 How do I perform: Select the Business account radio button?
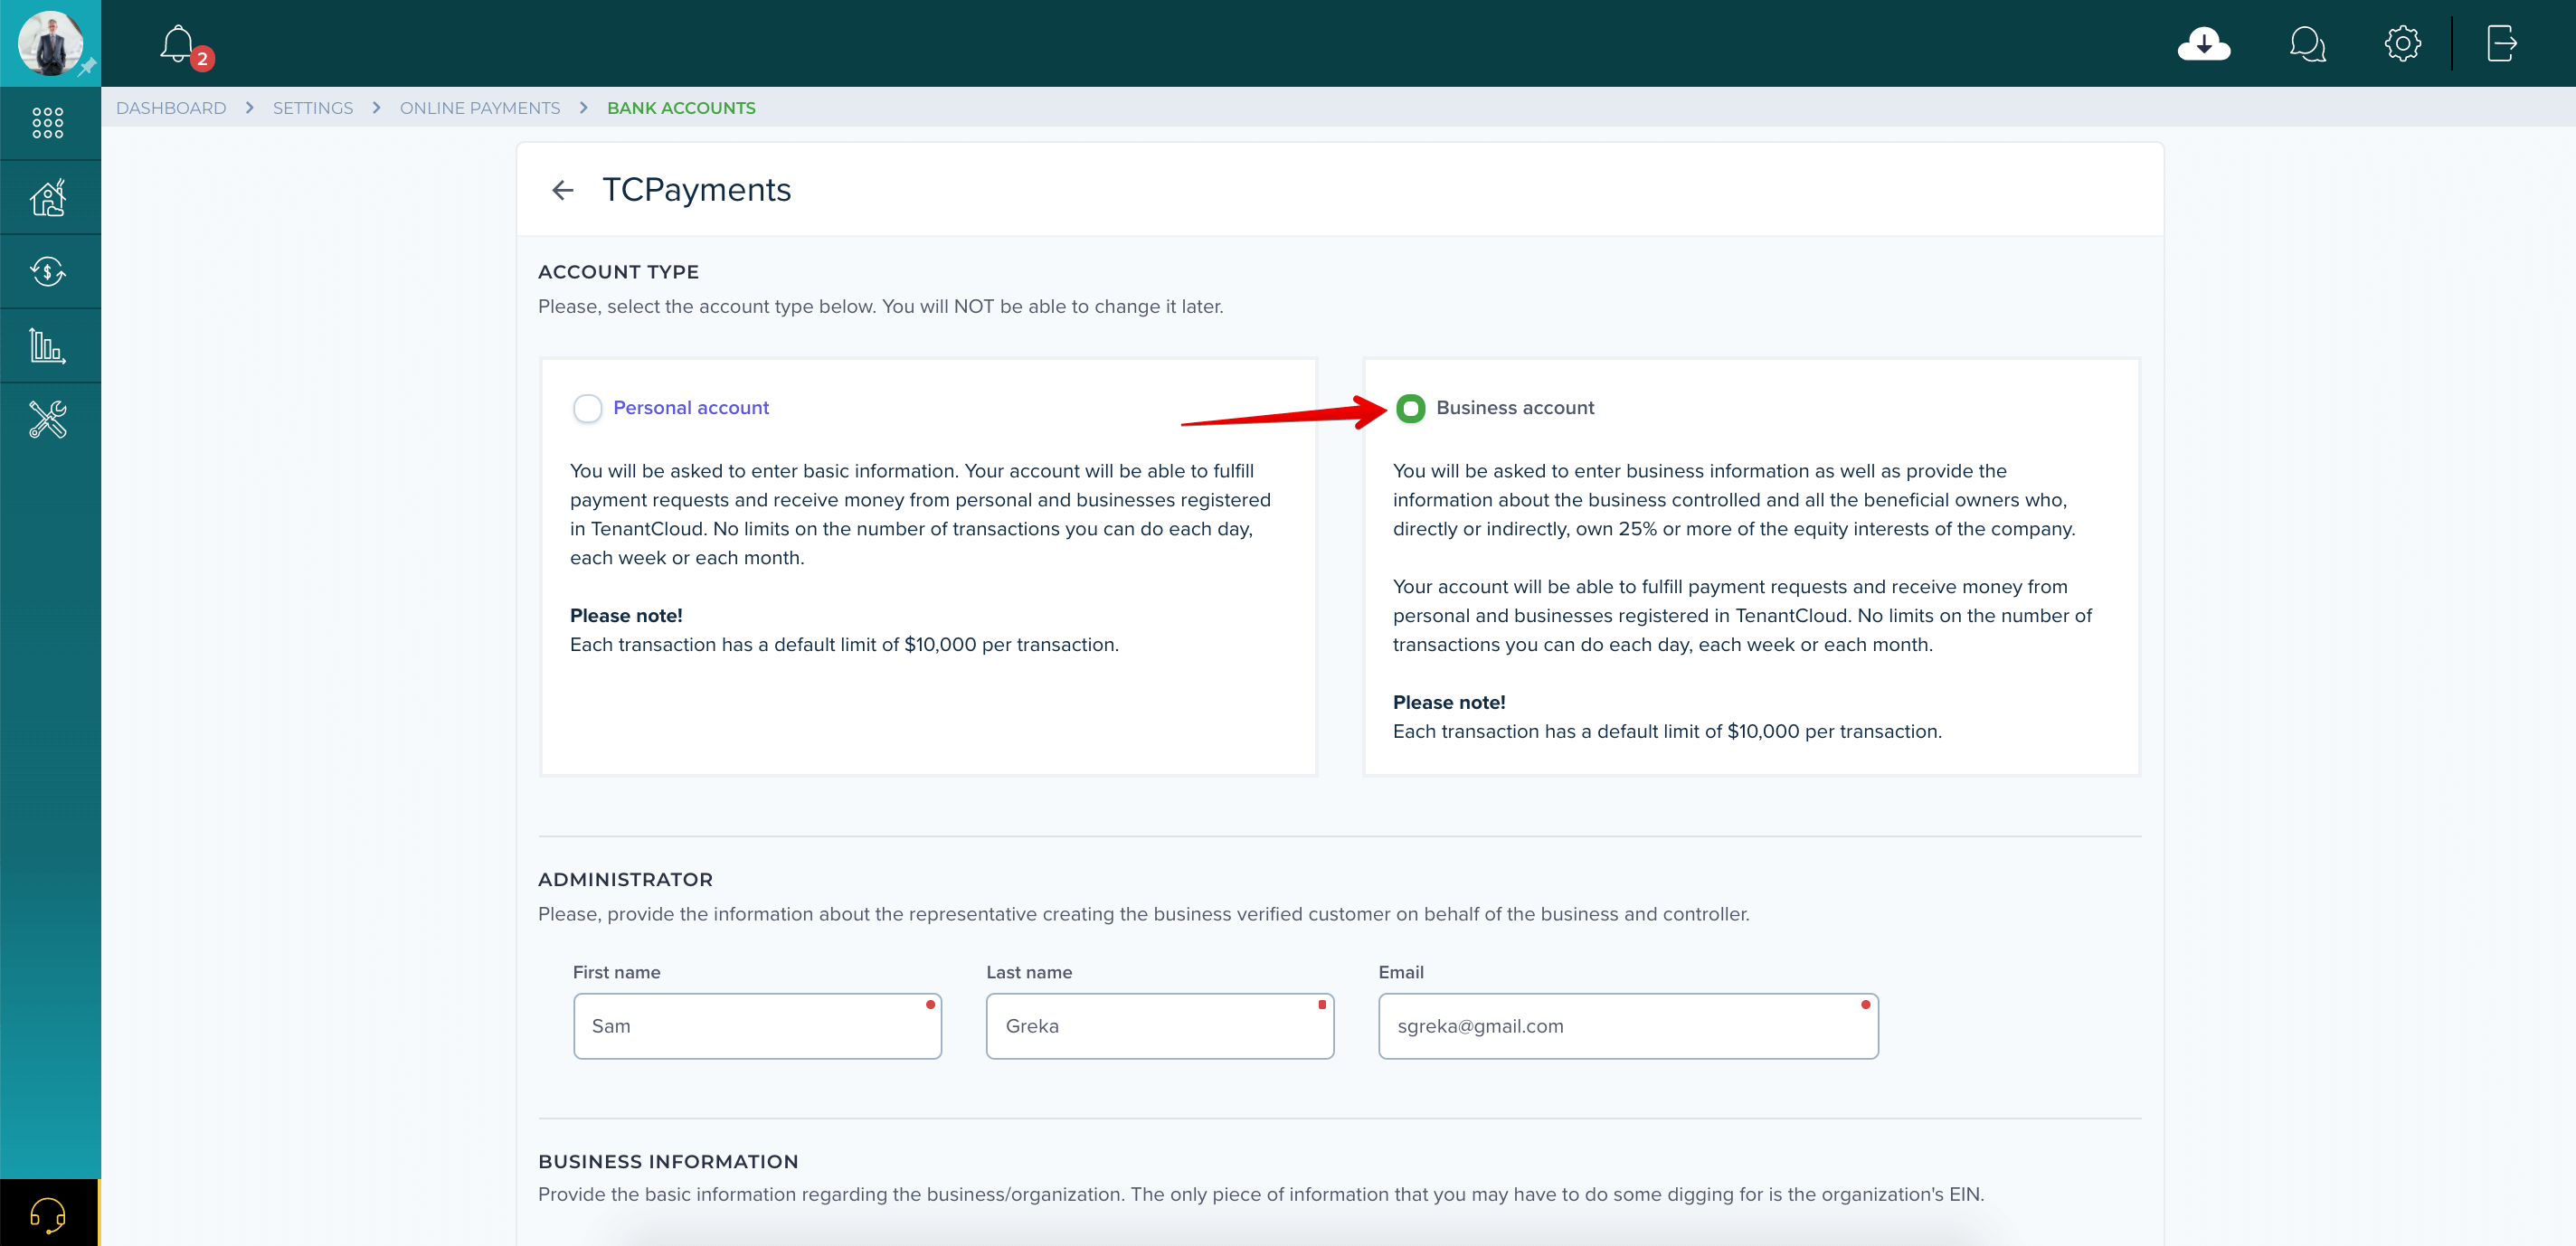(1410, 408)
